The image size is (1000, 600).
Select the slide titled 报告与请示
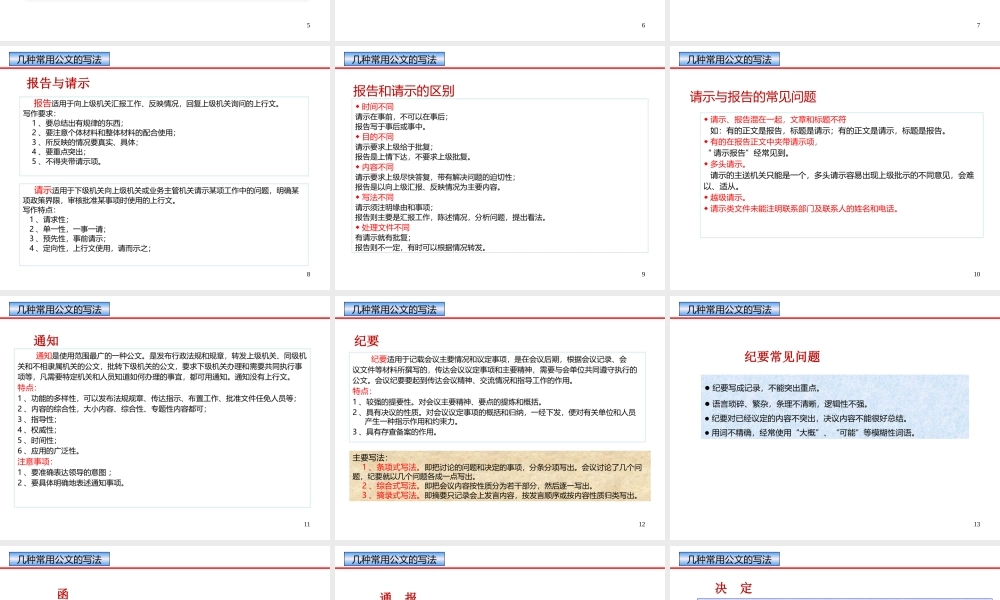(x=165, y=168)
